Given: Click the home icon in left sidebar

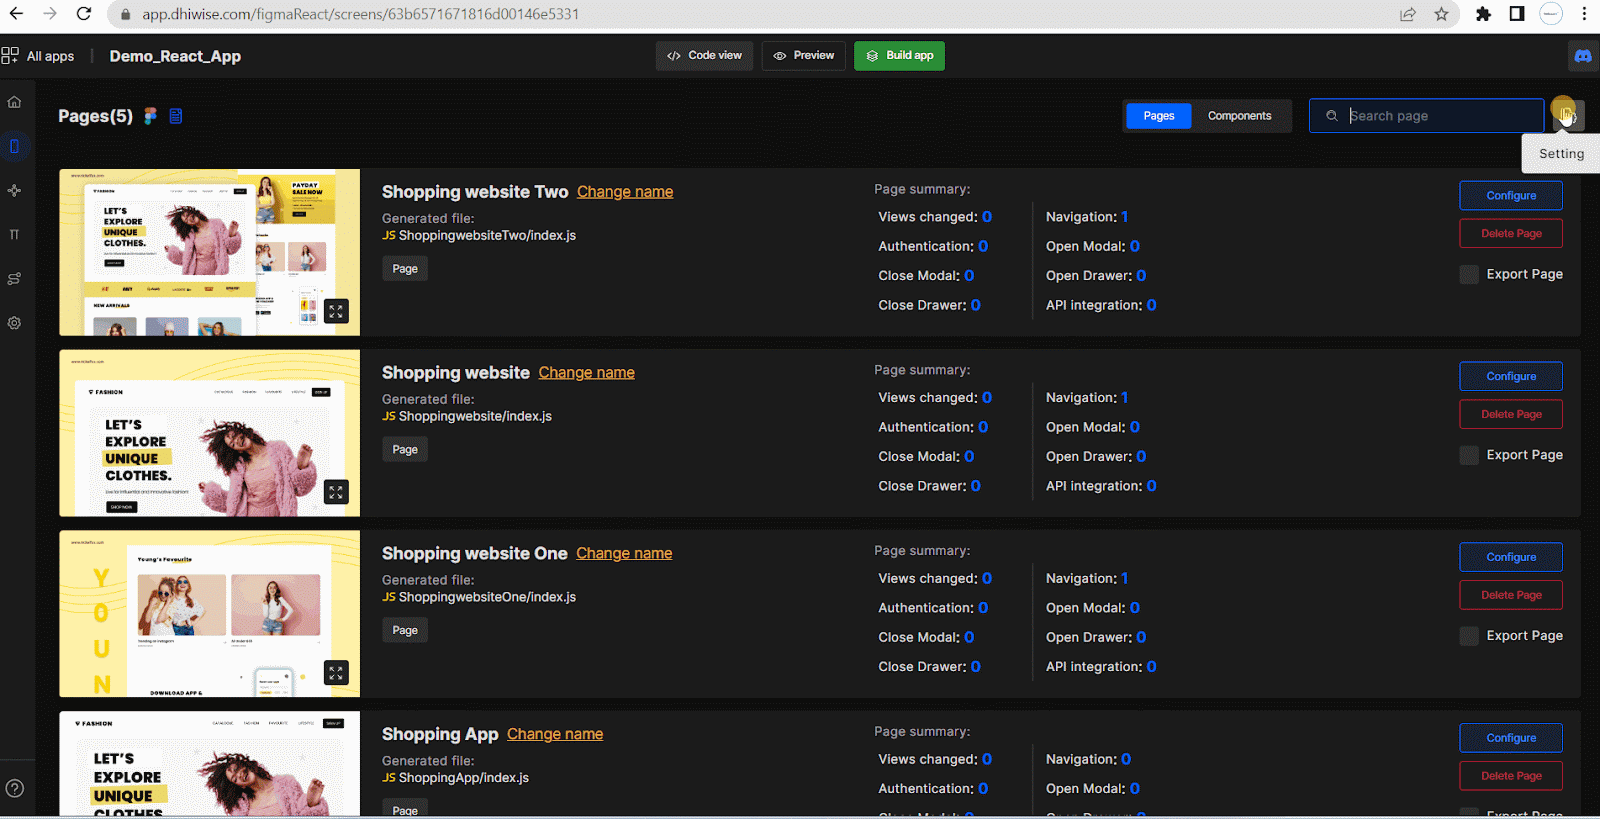Looking at the screenshot, I should 14,102.
